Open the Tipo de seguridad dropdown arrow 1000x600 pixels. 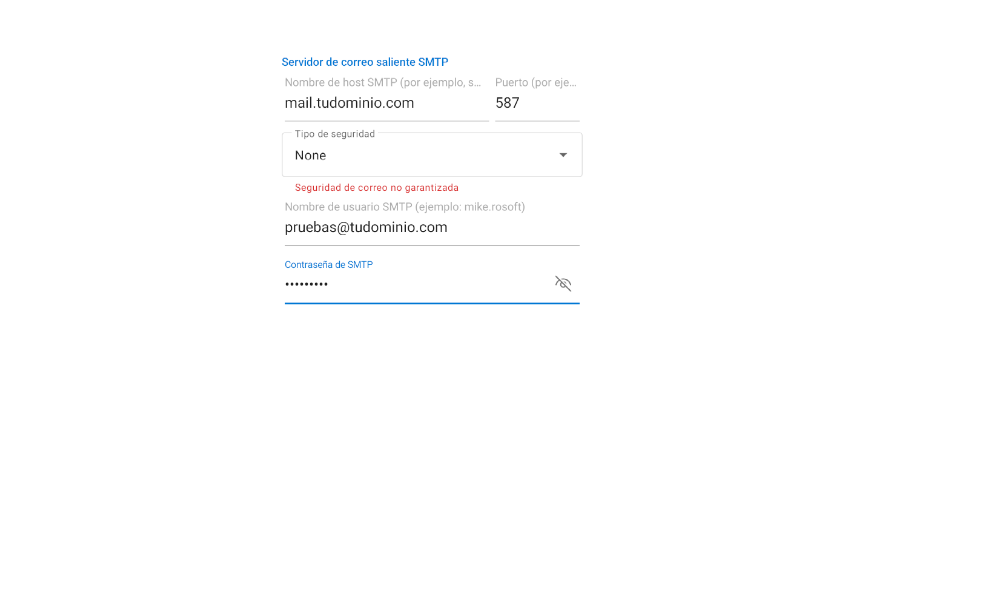(x=563, y=155)
